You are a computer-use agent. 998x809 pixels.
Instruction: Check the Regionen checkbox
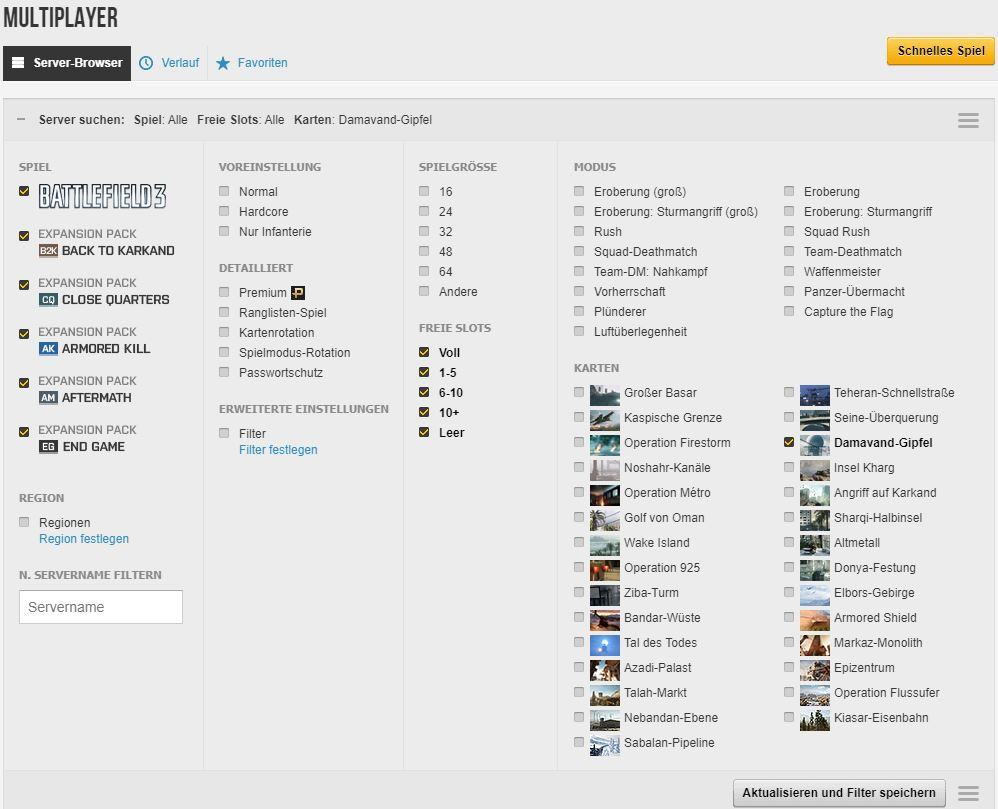(x=24, y=522)
